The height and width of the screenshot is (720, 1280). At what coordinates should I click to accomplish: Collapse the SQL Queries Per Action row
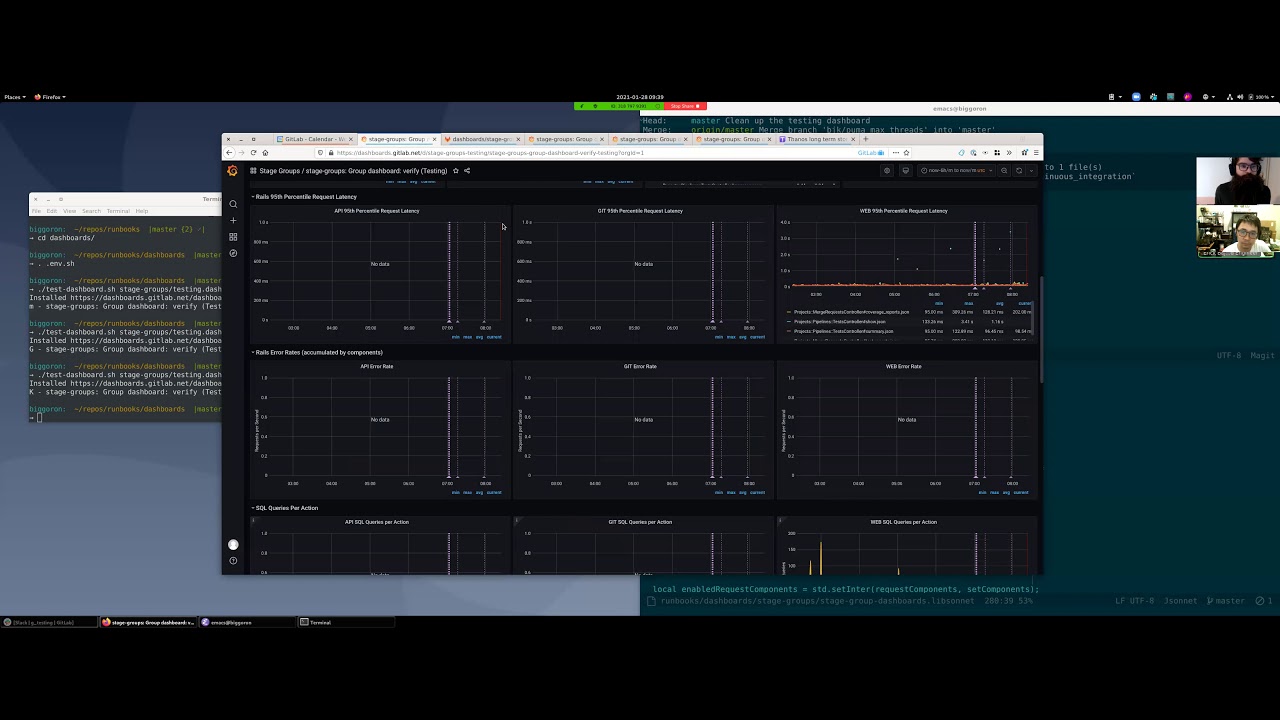[285, 508]
